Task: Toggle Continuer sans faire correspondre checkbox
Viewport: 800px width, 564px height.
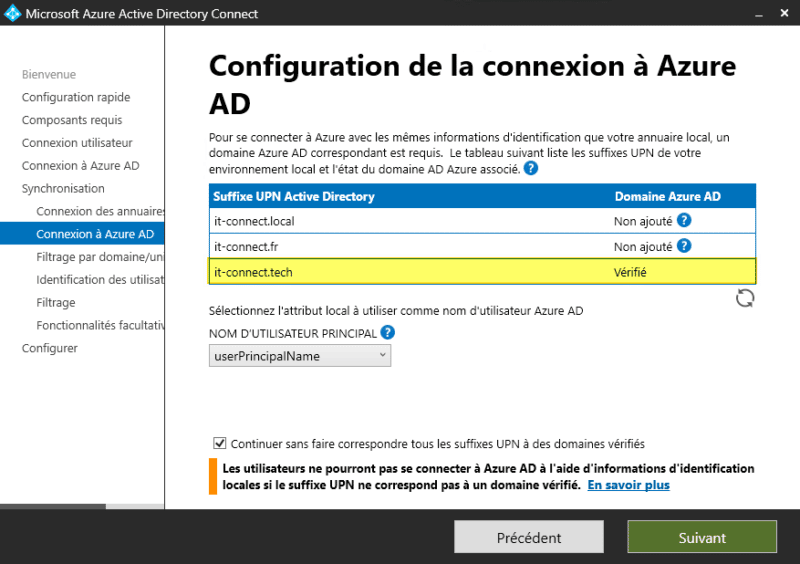Action: click(219, 443)
